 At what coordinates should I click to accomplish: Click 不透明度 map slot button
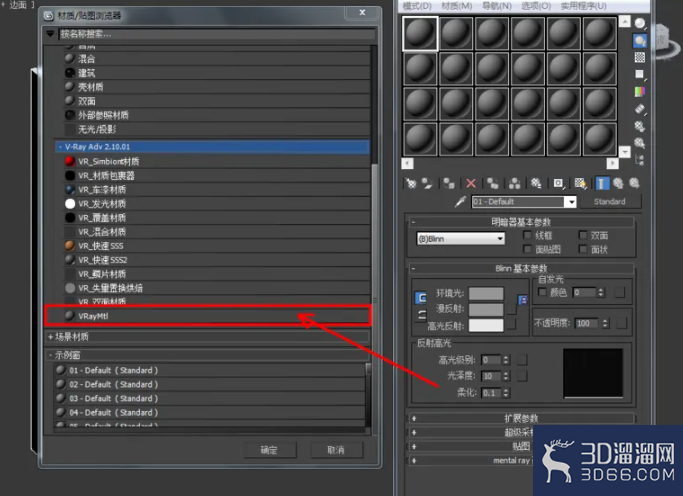[622, 323]
